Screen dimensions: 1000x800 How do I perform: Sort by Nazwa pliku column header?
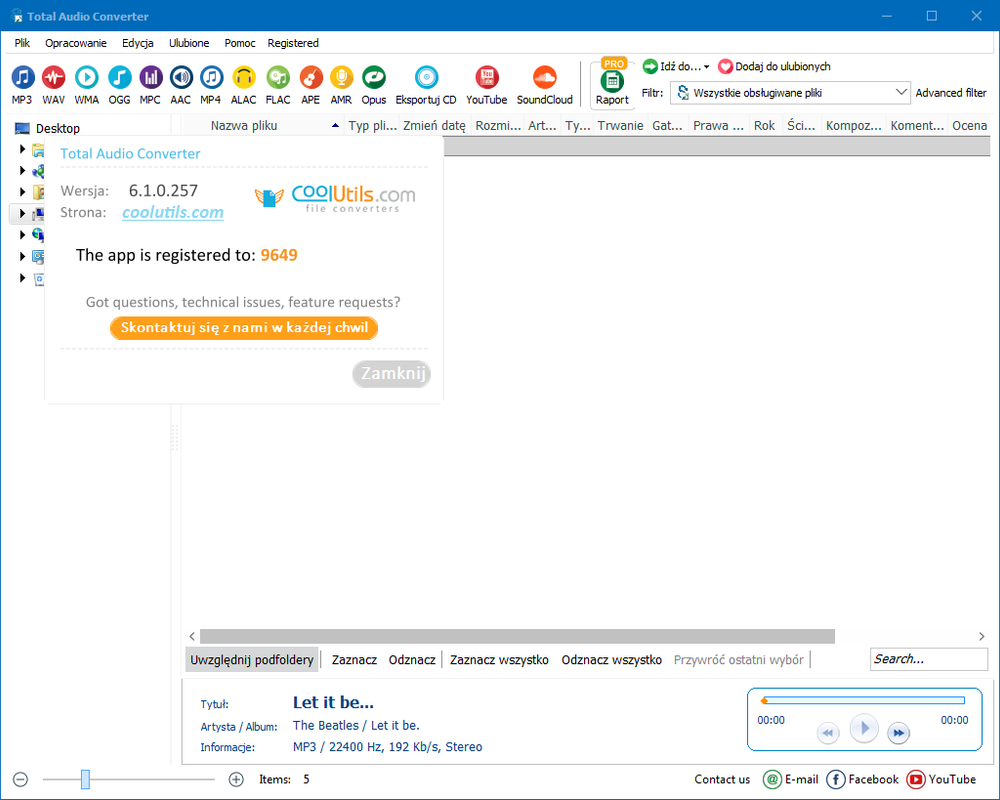pos(264,126)
